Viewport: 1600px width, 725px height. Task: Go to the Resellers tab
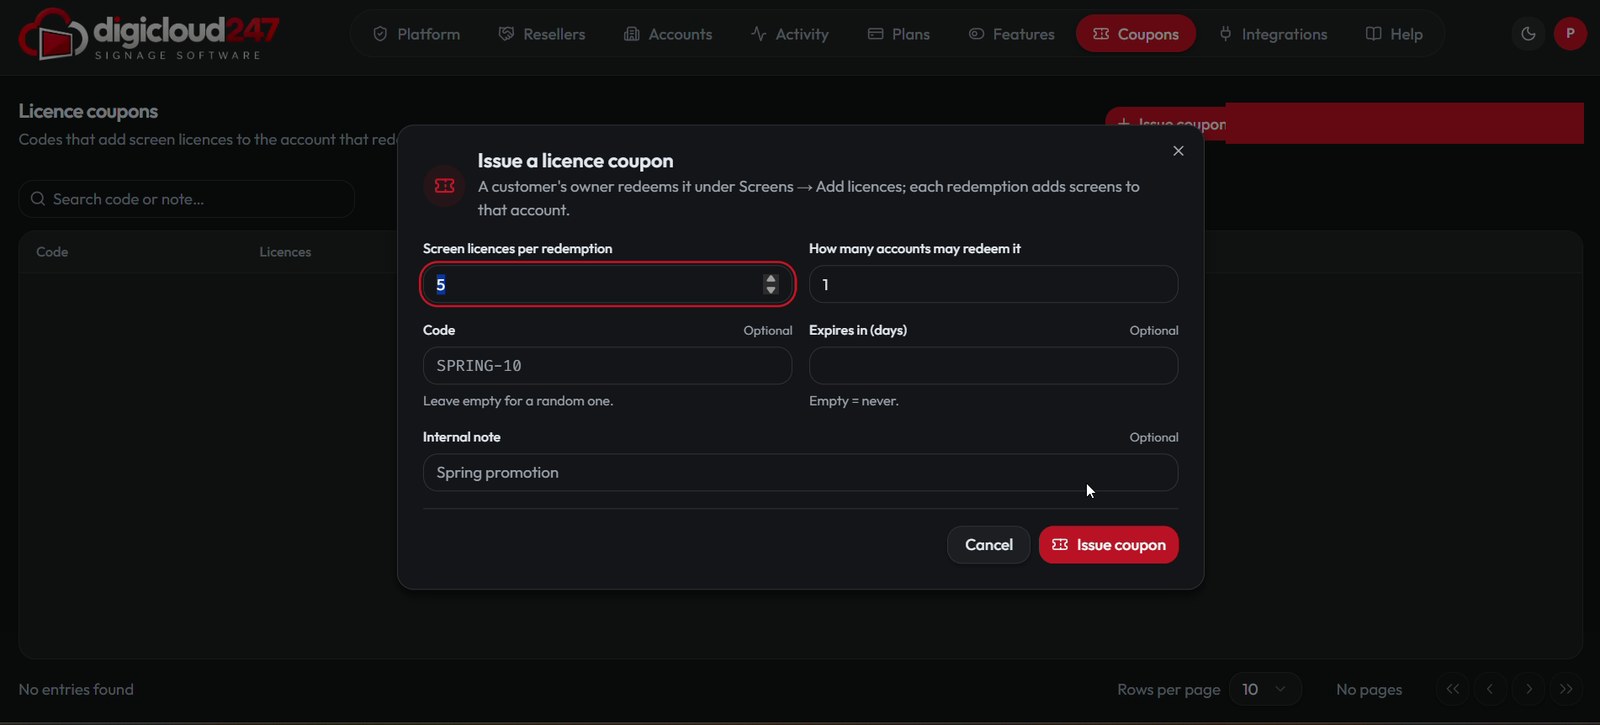(542, 34)
